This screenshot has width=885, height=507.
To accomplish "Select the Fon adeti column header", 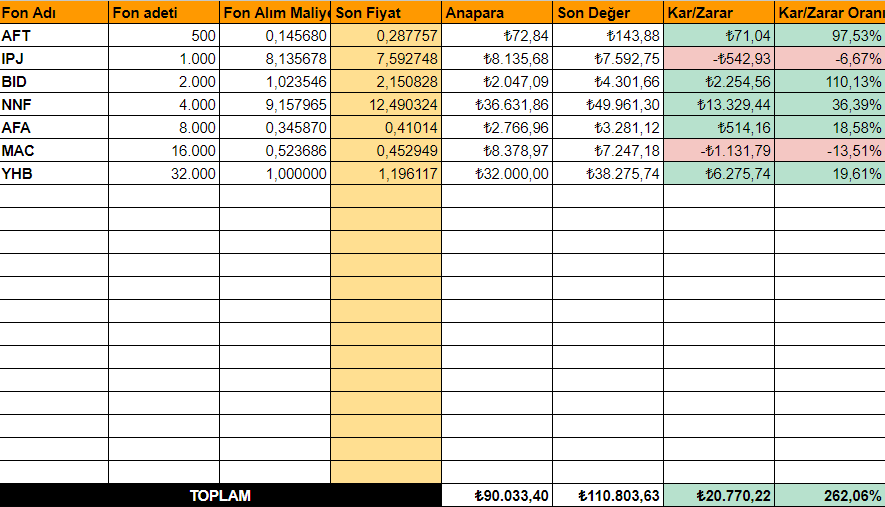I will 164,12.
